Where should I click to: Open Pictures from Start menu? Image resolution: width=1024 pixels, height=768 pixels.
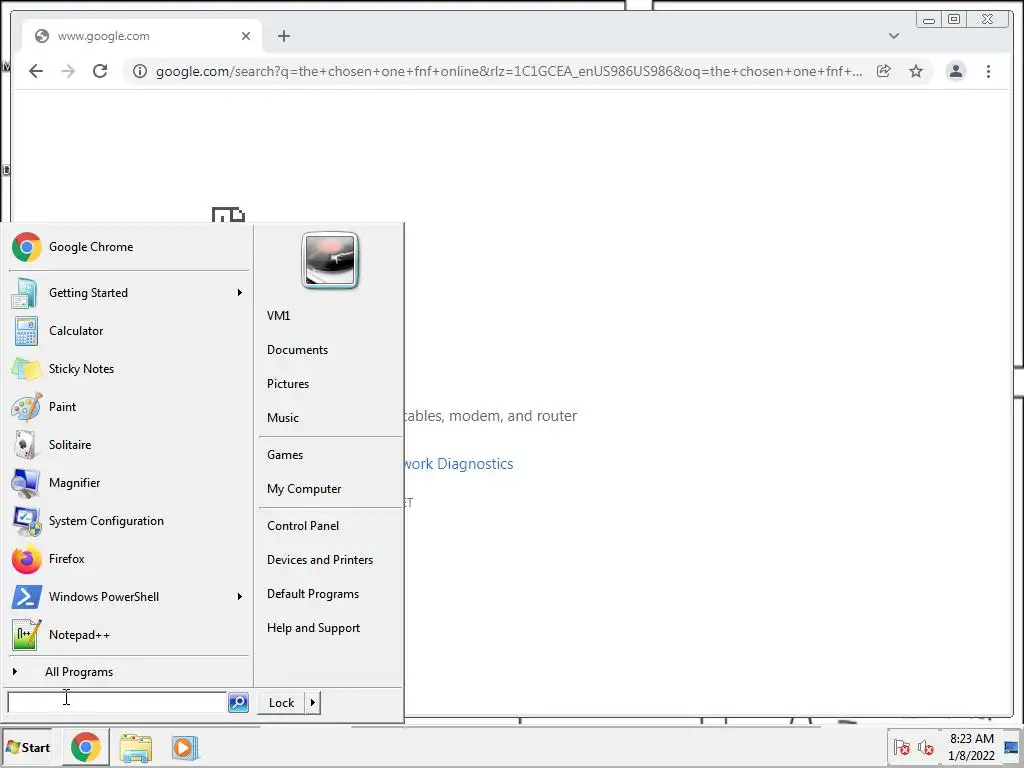pos(288,384)
